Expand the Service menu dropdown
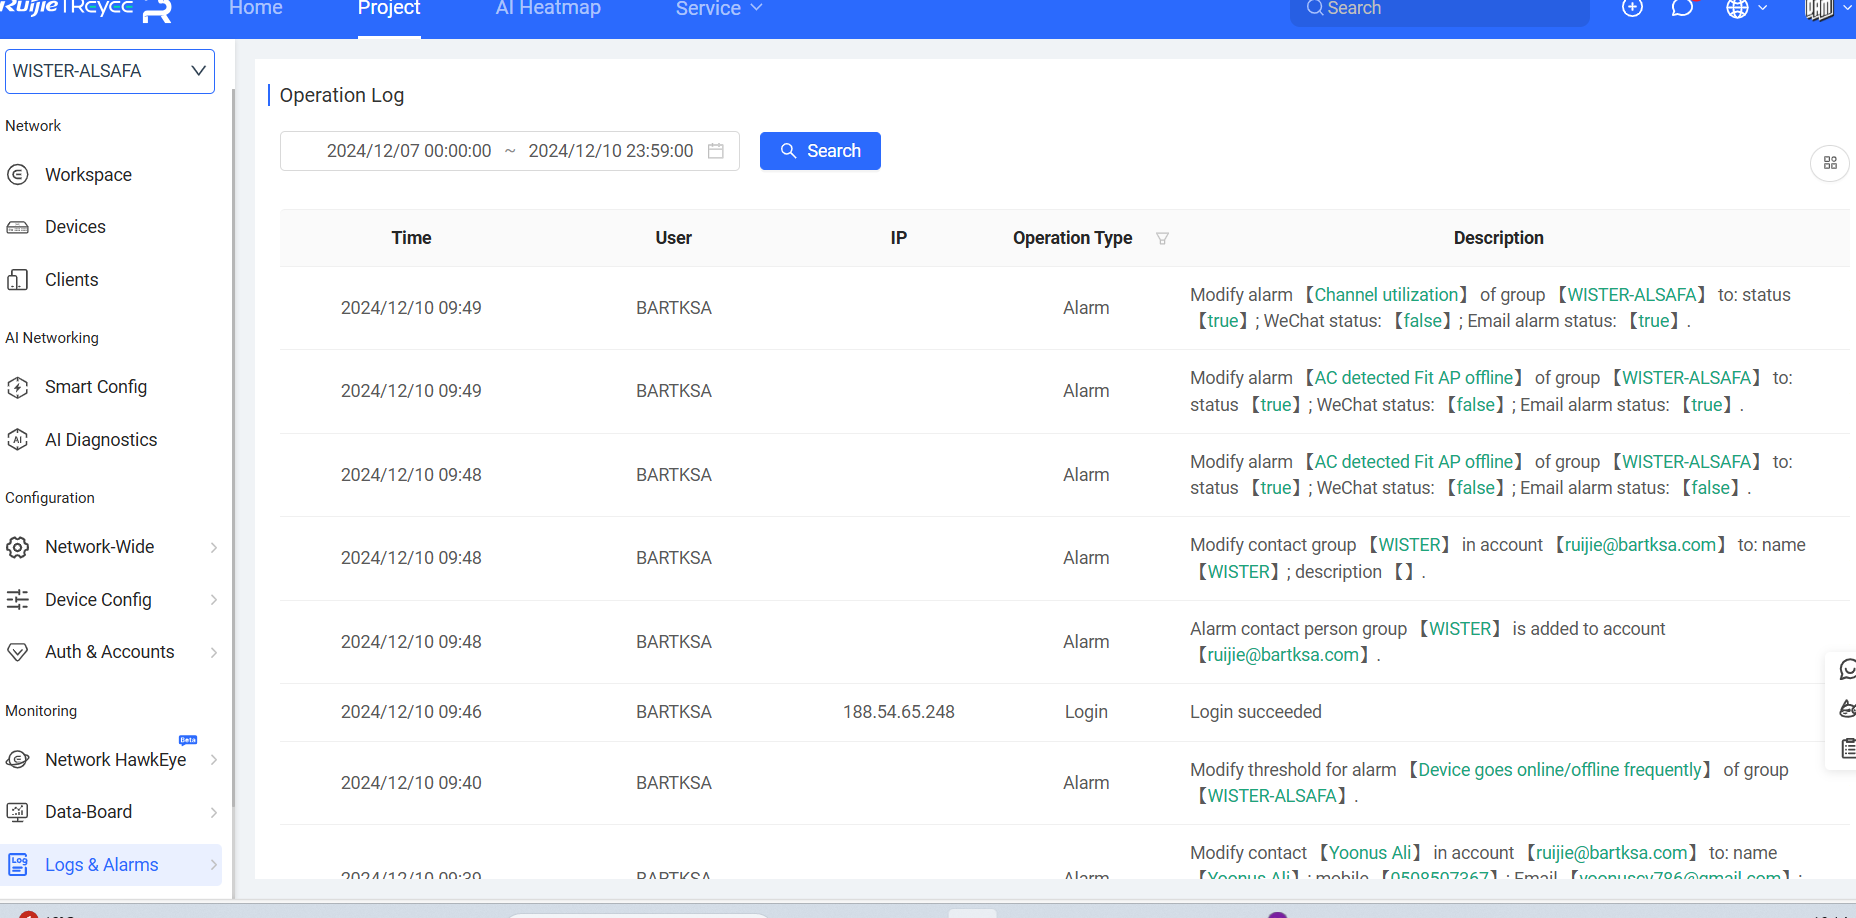The height and width of the screenshot is (918, 1856). click(x=719, y=9)
